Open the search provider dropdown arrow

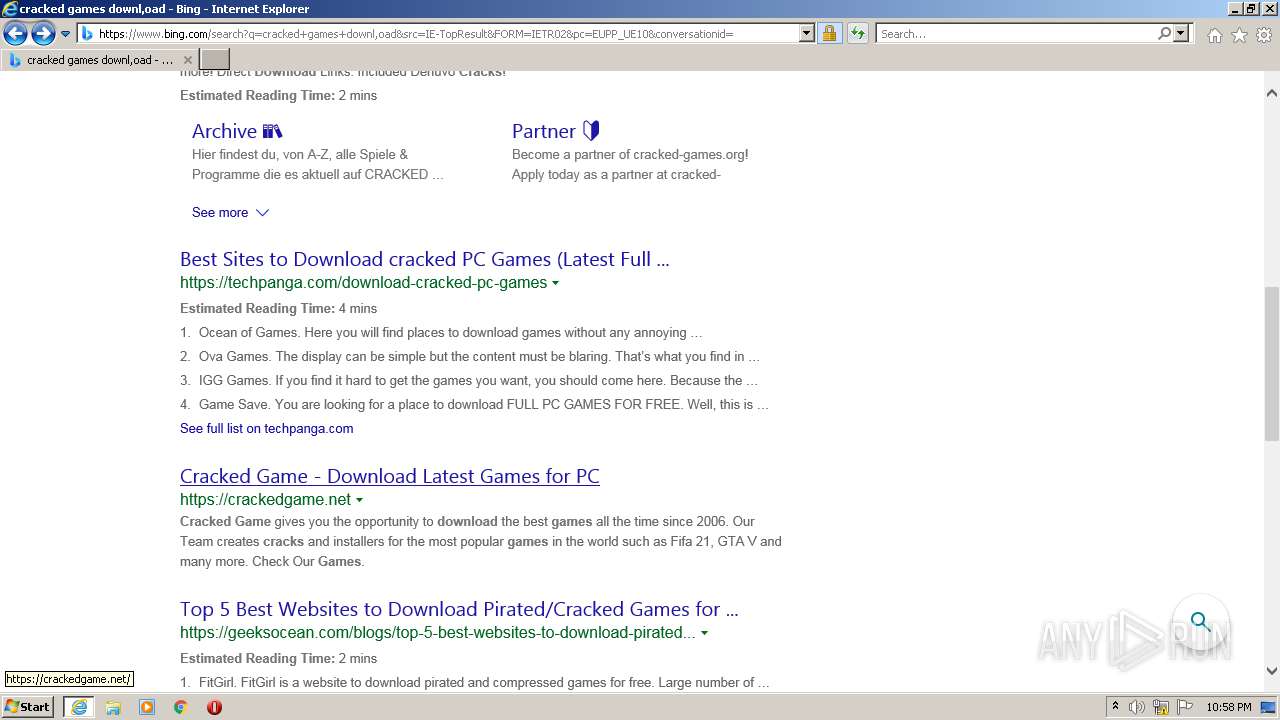[x=1181, y=33]
